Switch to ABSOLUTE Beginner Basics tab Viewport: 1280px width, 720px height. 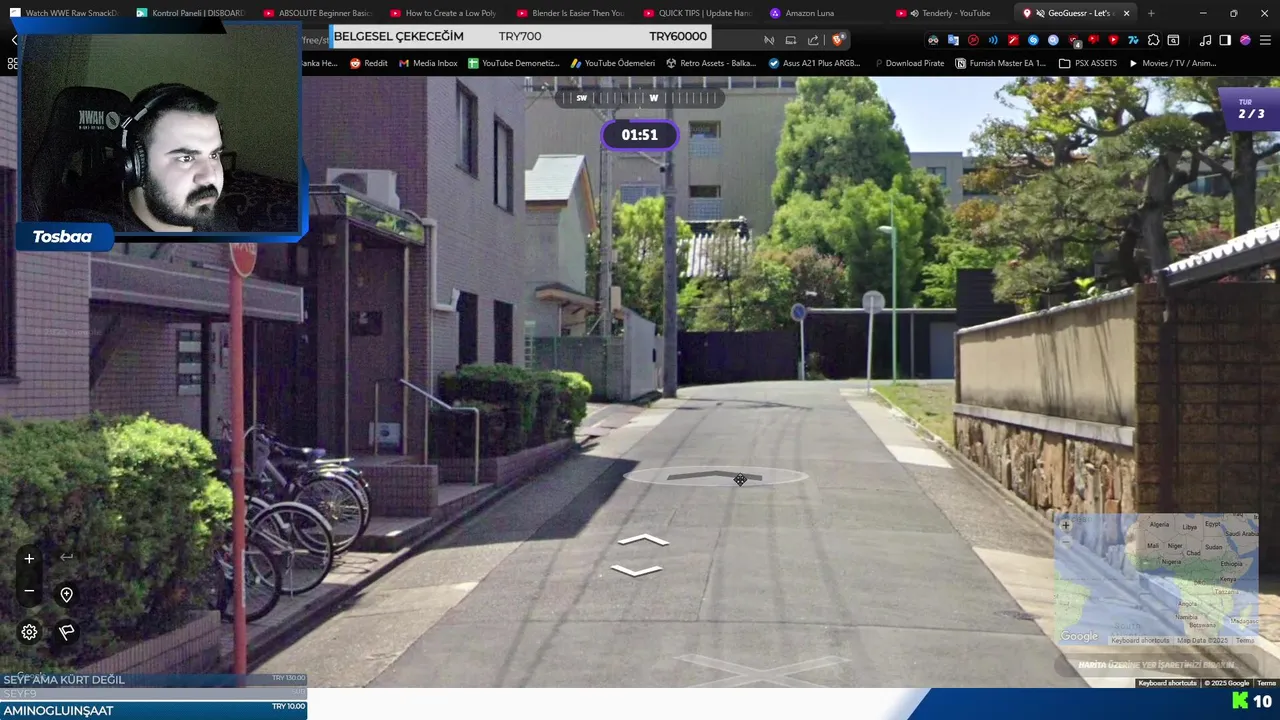(316, 13)
